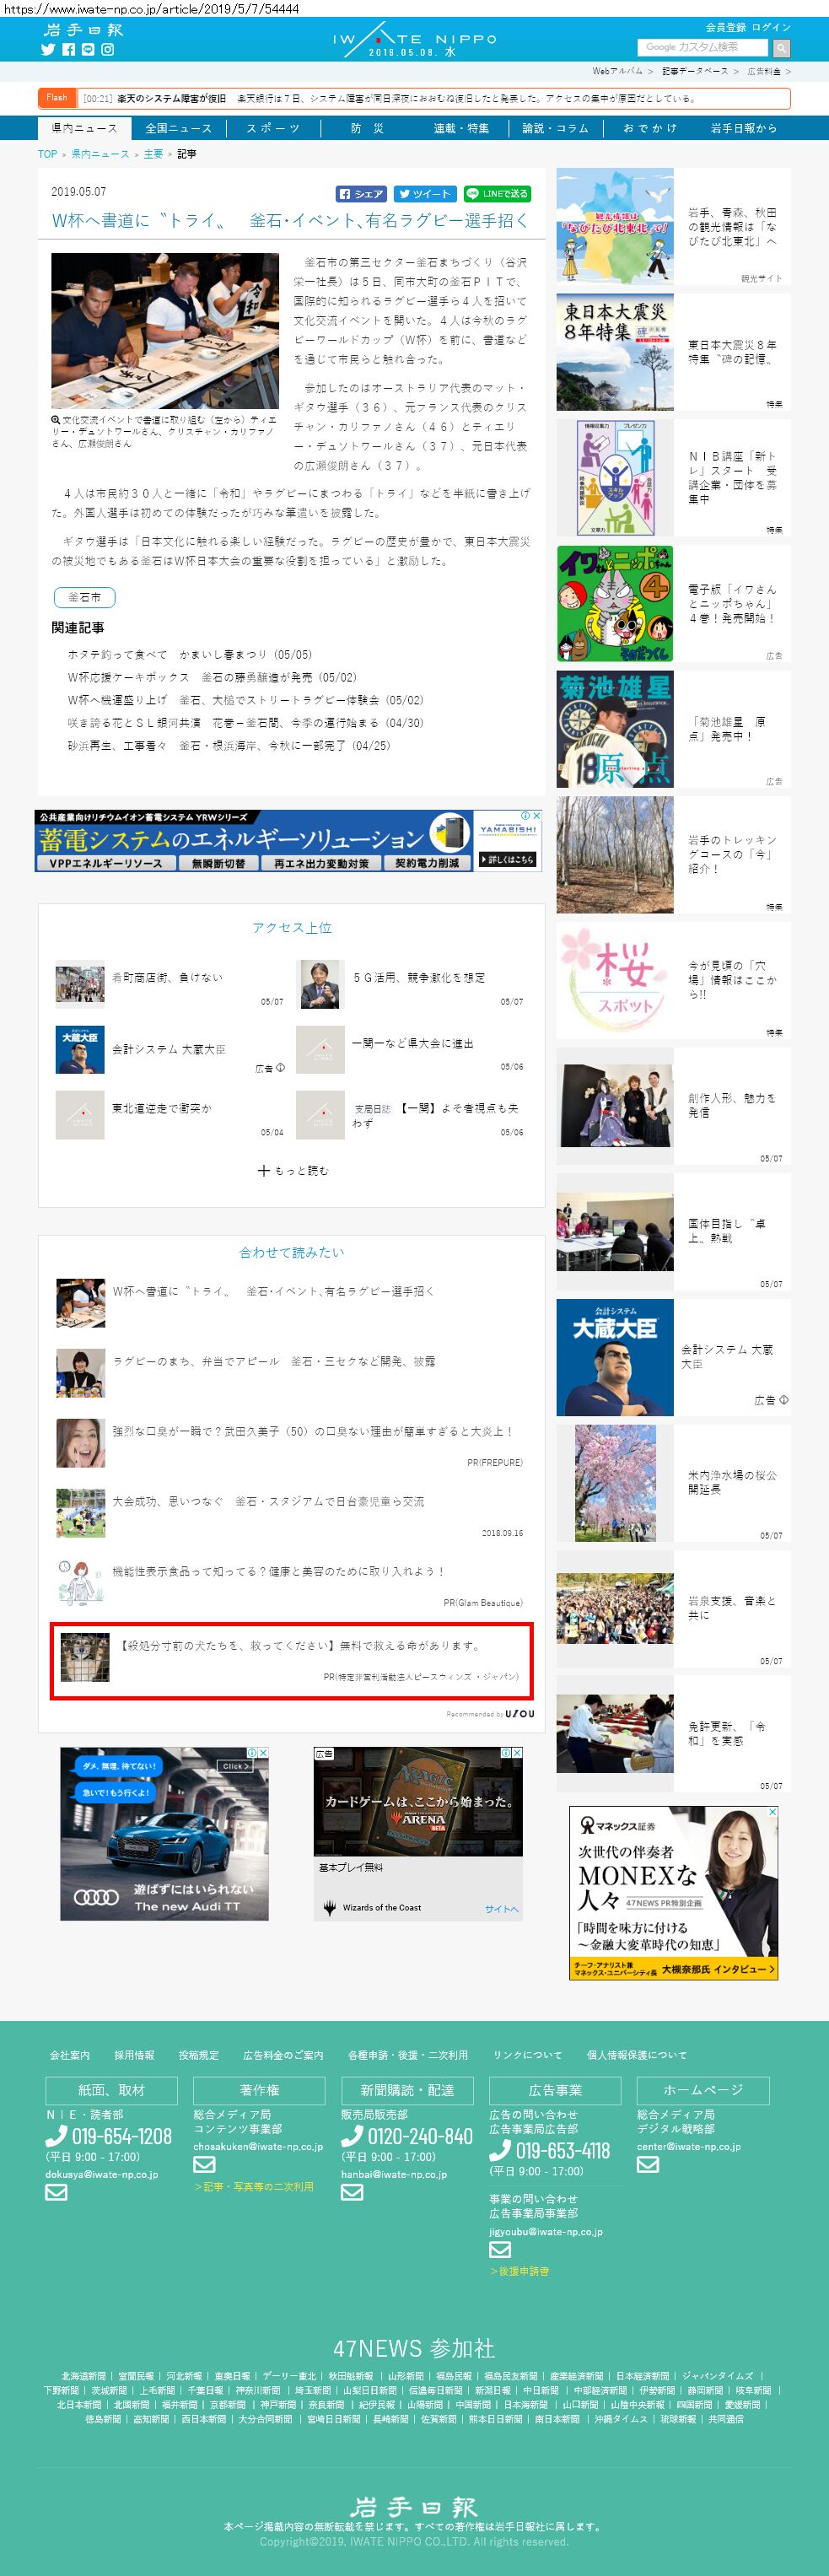Close the Yamabishi battery banner ad

click(x=536, y=815)
